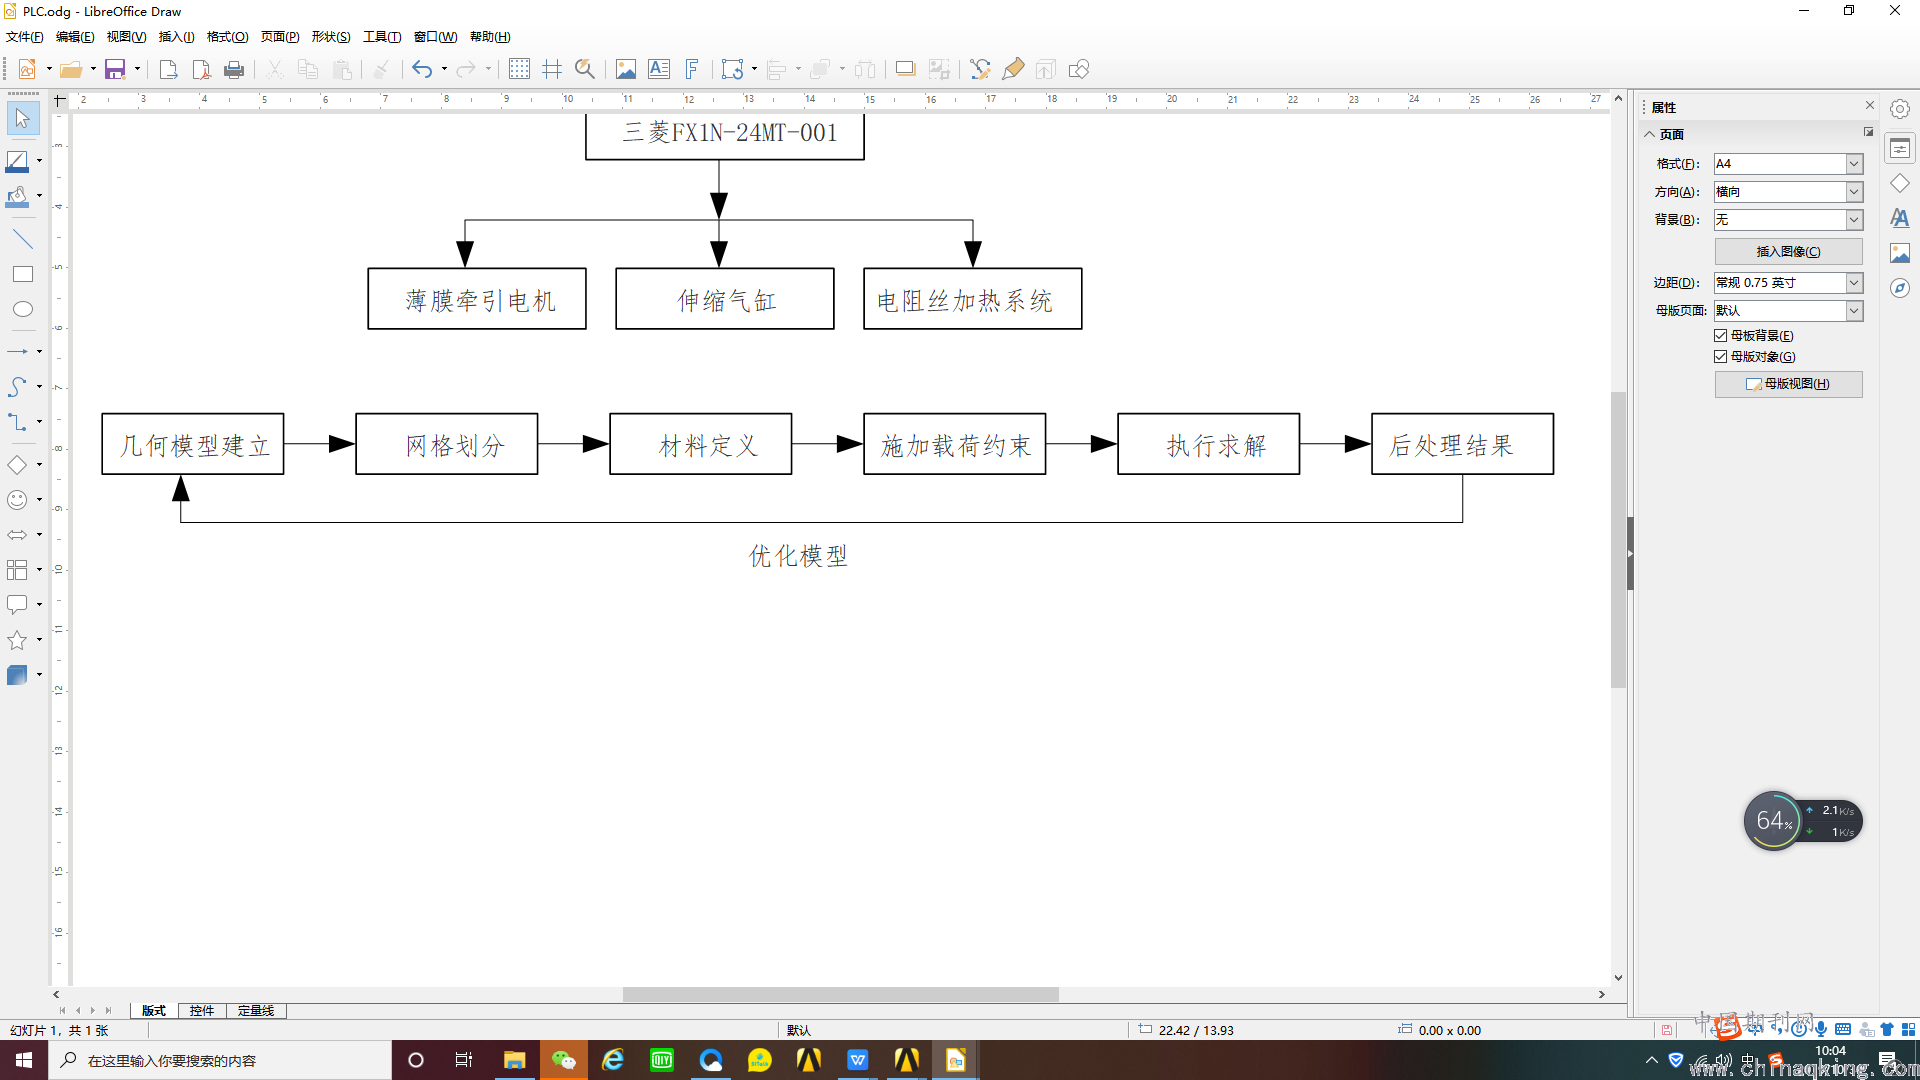The width and height of the screenshot is (1920, 1080).
Task: Select the Flowchart shapes tool
Action: click(x=18, y=569)
